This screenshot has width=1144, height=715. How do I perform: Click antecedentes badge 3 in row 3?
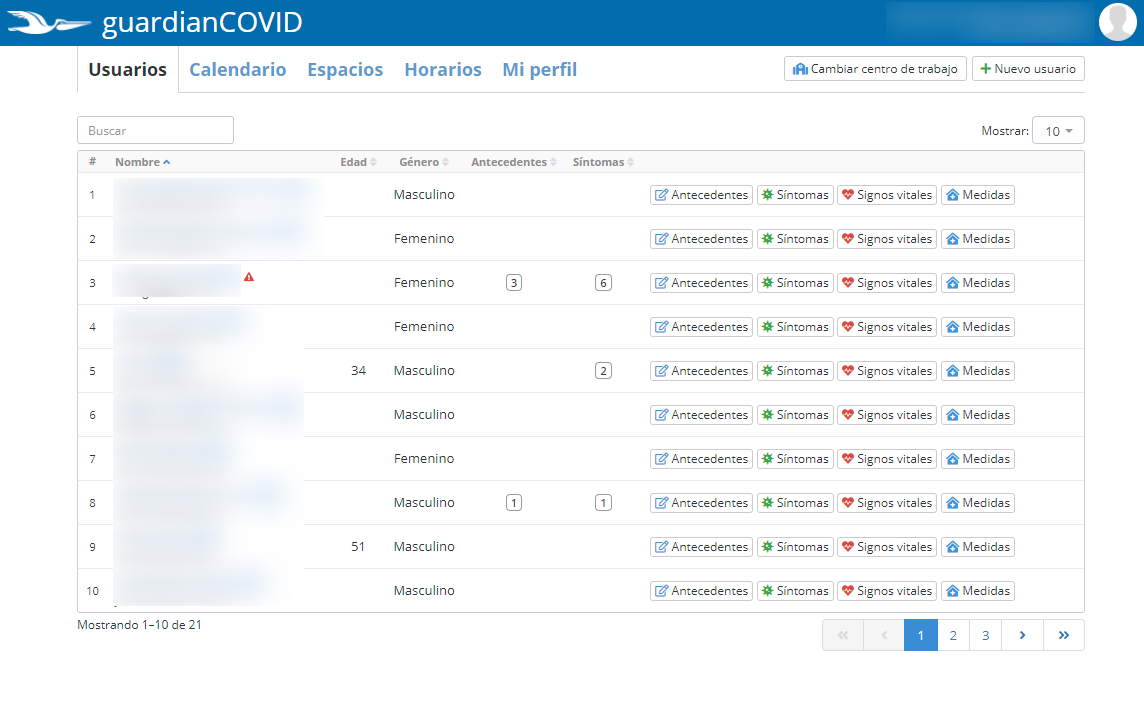tap(514, 283)
